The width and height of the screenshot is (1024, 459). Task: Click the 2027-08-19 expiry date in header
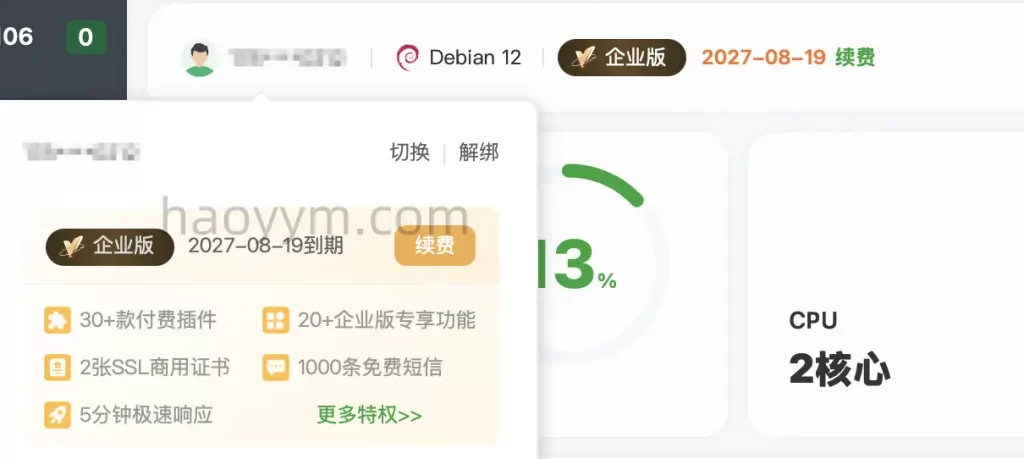pyautogui.click(x=764, y=57)
